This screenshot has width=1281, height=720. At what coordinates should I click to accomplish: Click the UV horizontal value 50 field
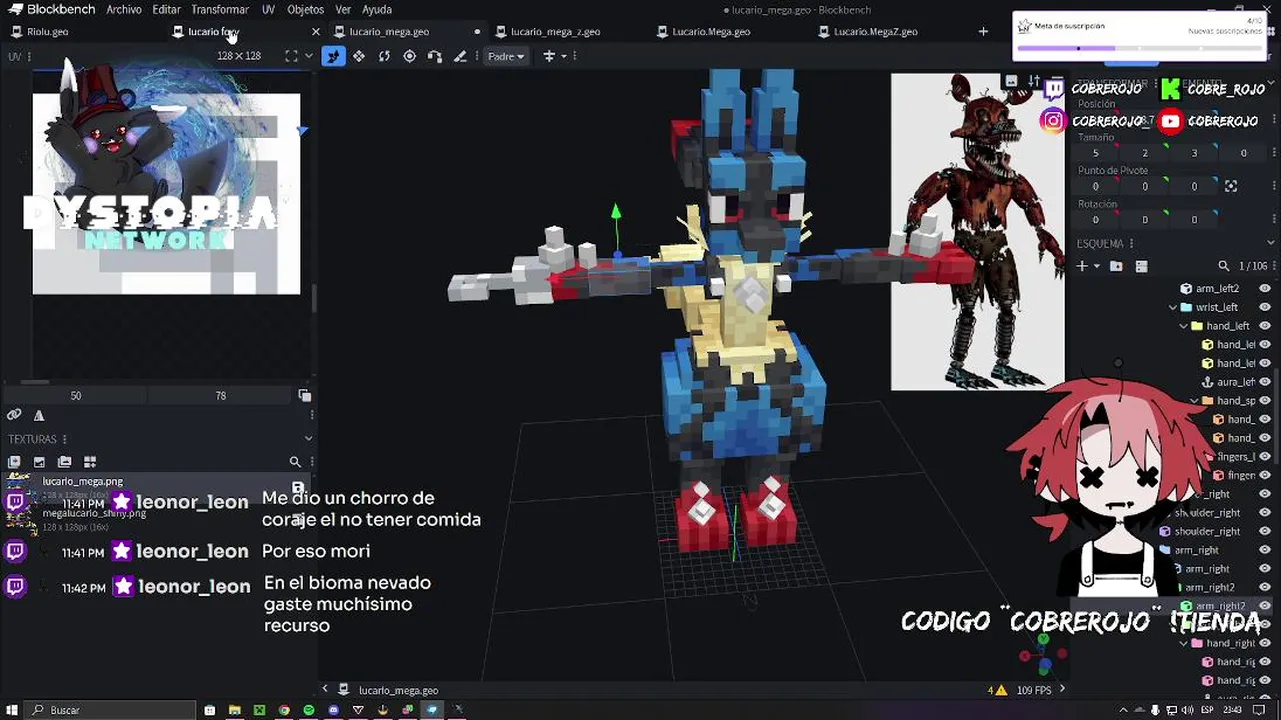pyautogui.click(x=76, y=396)
